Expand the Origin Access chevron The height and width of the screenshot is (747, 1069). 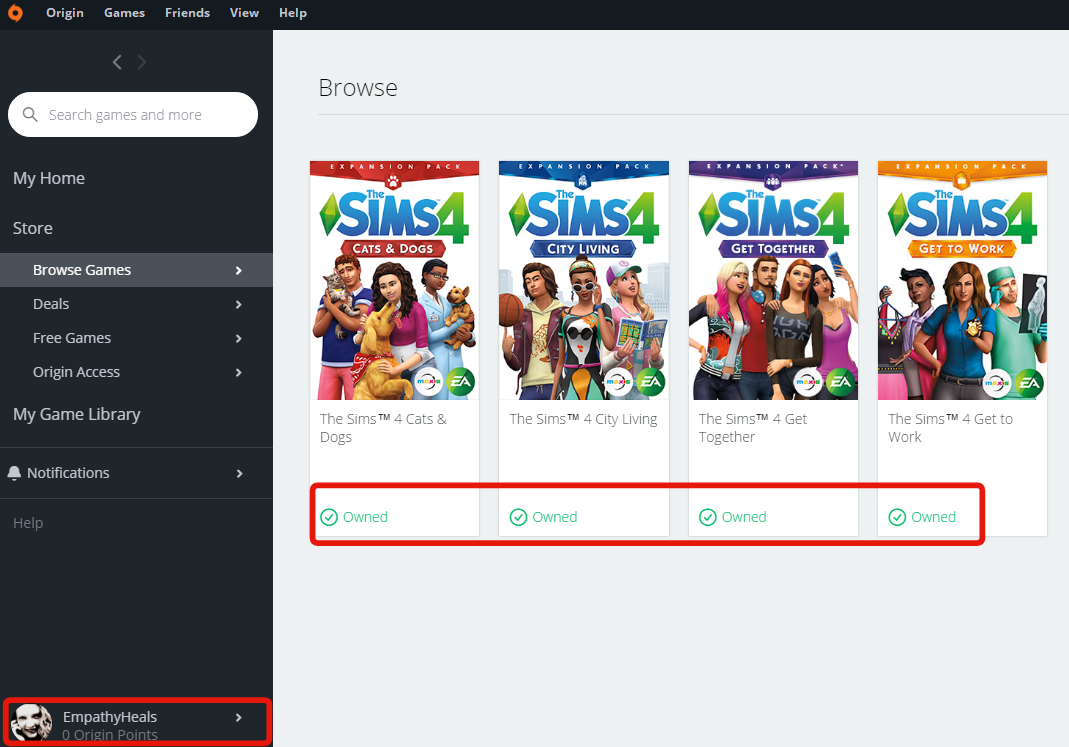(239, 373)
